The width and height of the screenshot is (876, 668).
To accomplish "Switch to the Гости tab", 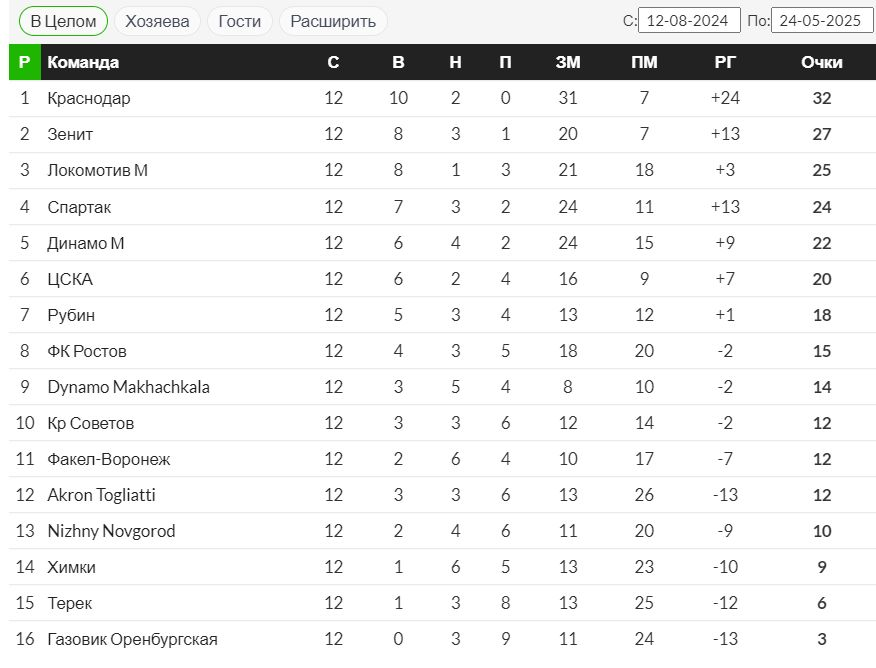I will [x=240, y=21].
